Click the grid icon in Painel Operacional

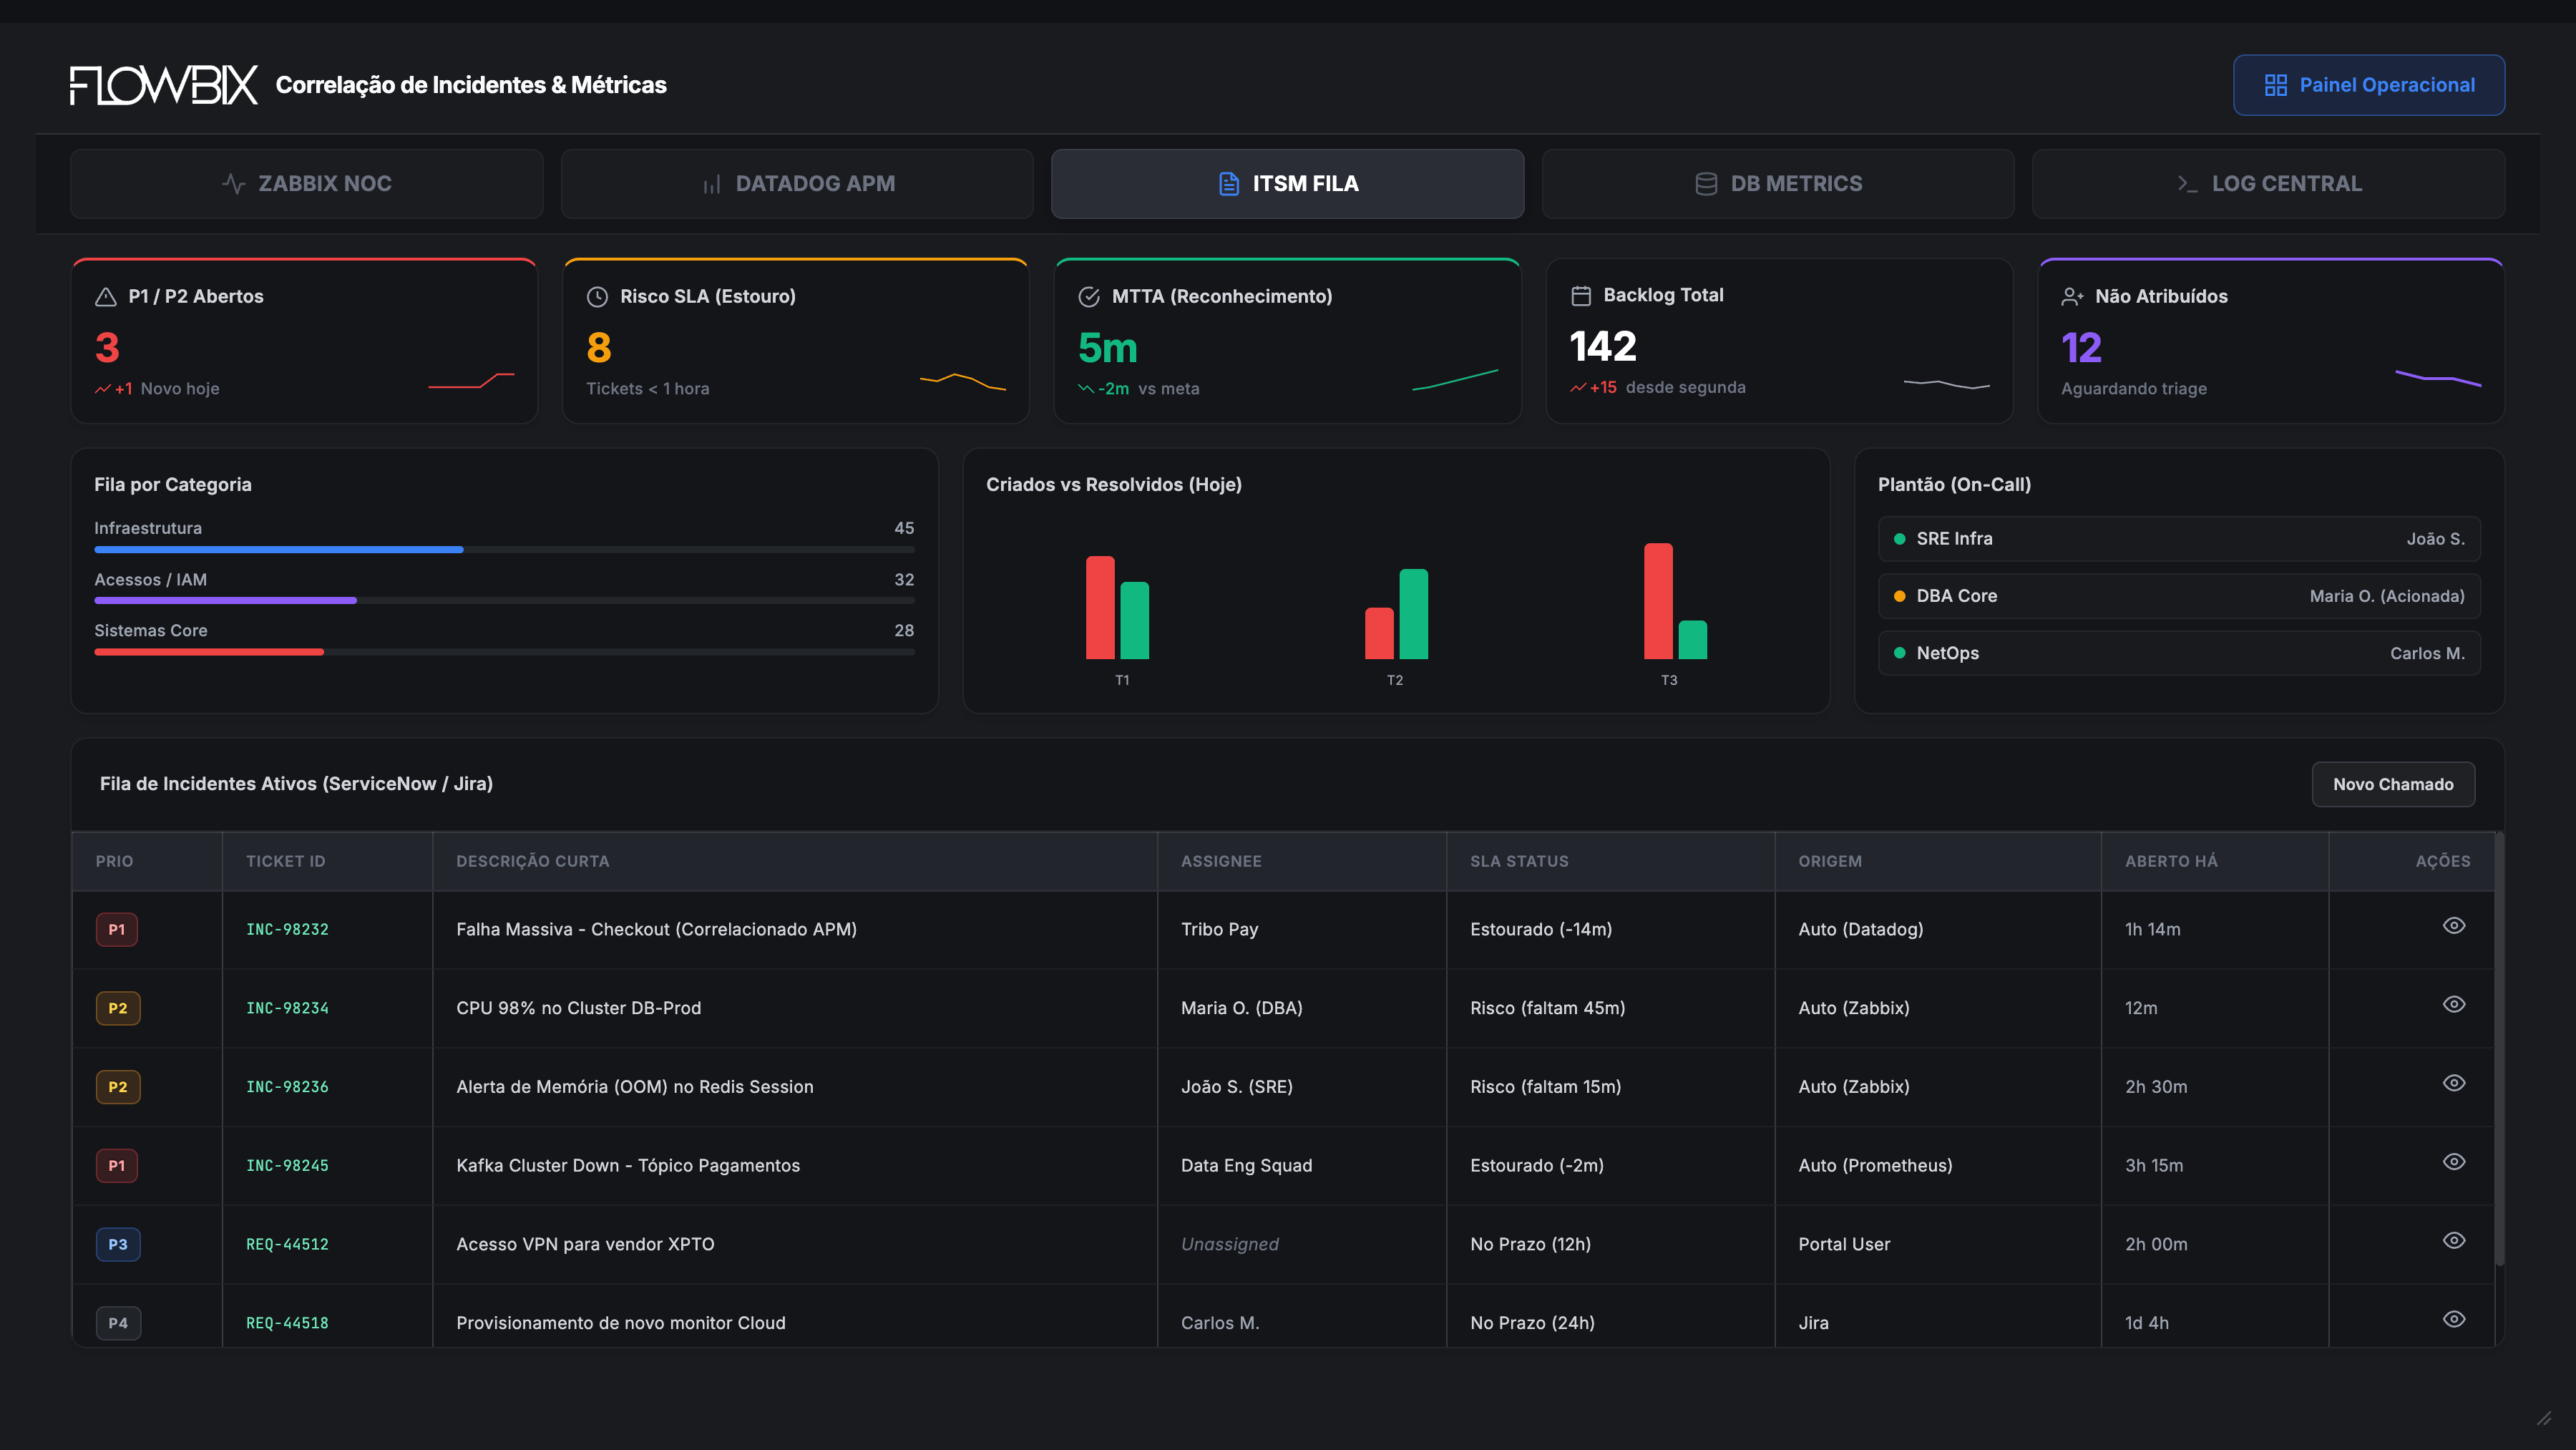(x=2275, y=85)
